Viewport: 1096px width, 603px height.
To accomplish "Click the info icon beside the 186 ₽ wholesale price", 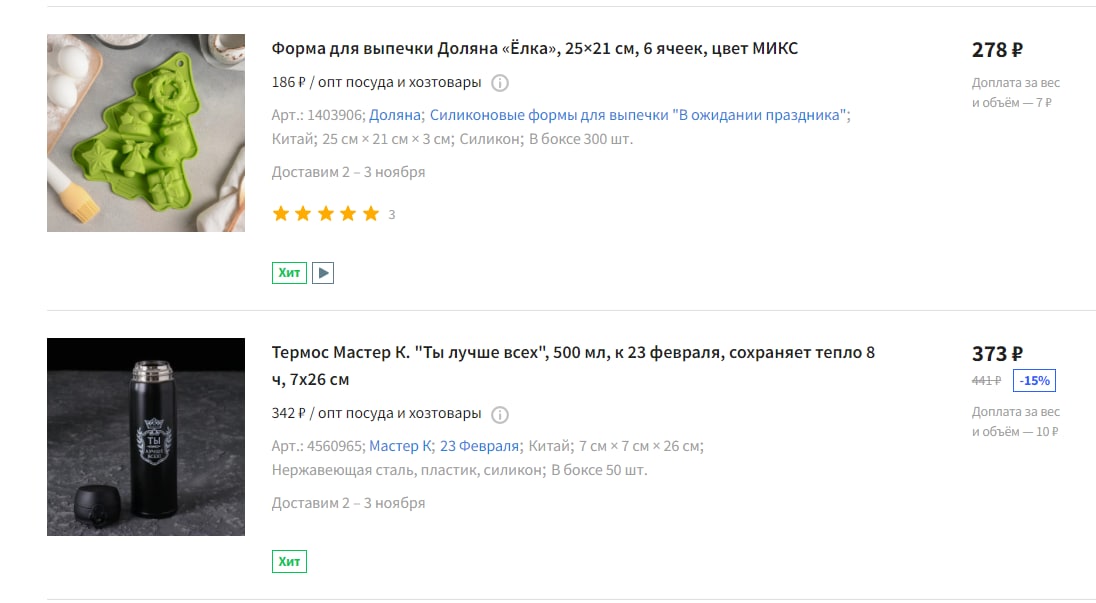I will (x=500, y=83).
